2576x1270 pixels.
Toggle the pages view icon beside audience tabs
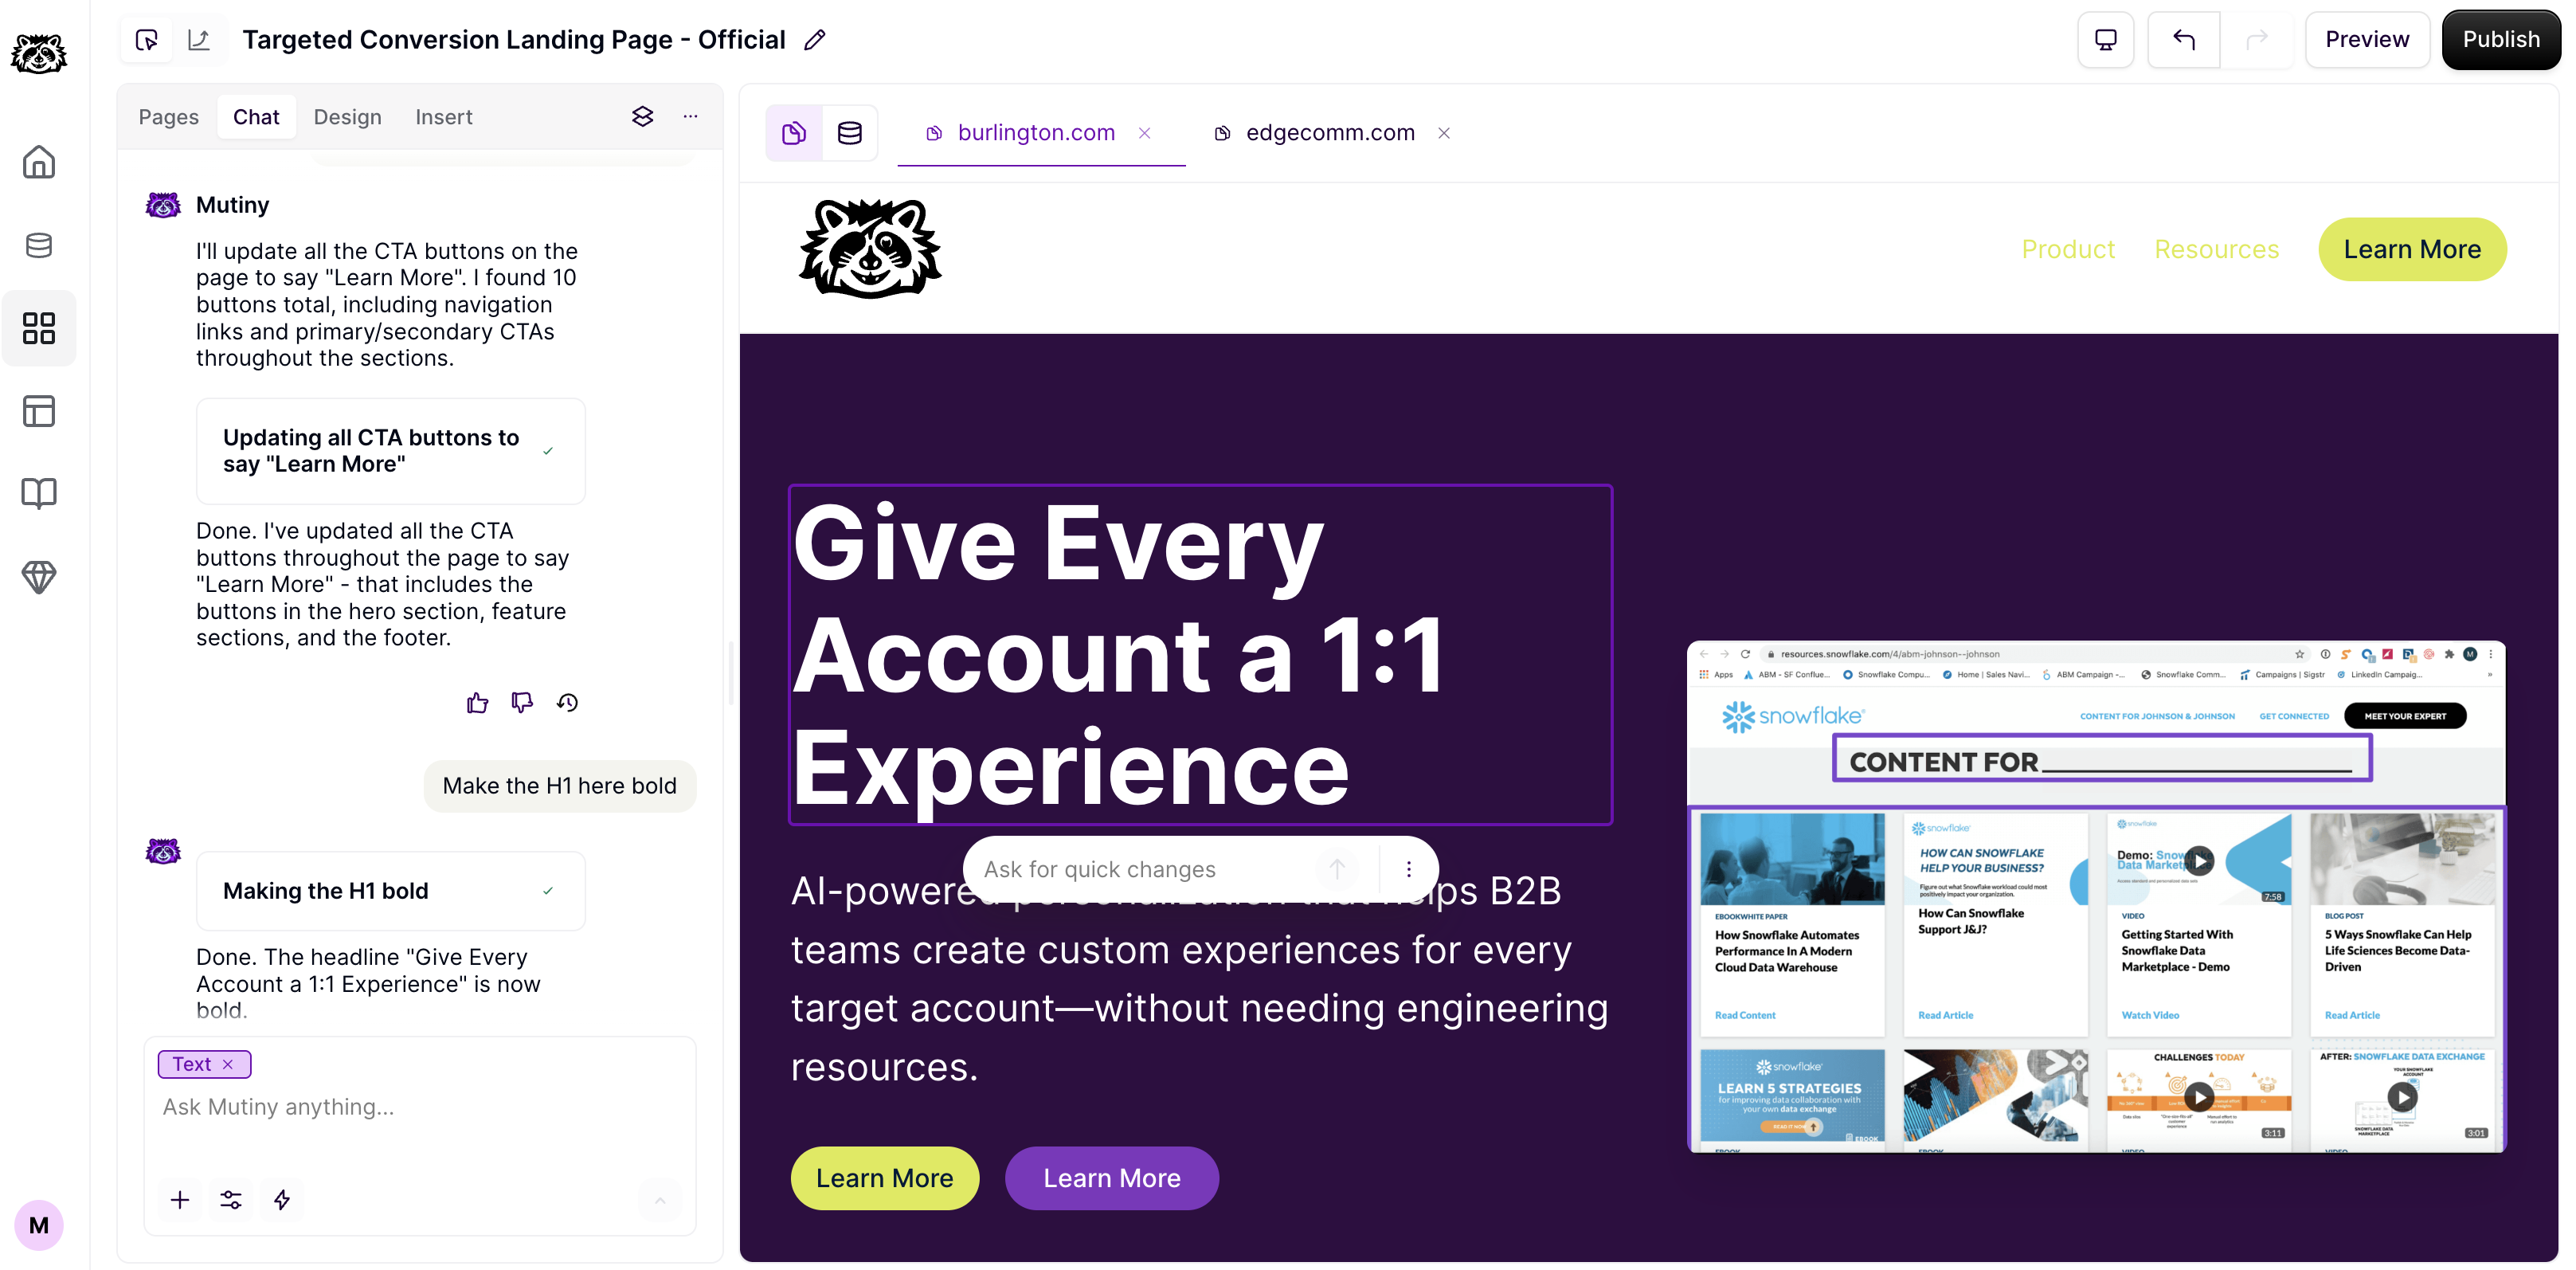tap(794, 133)
